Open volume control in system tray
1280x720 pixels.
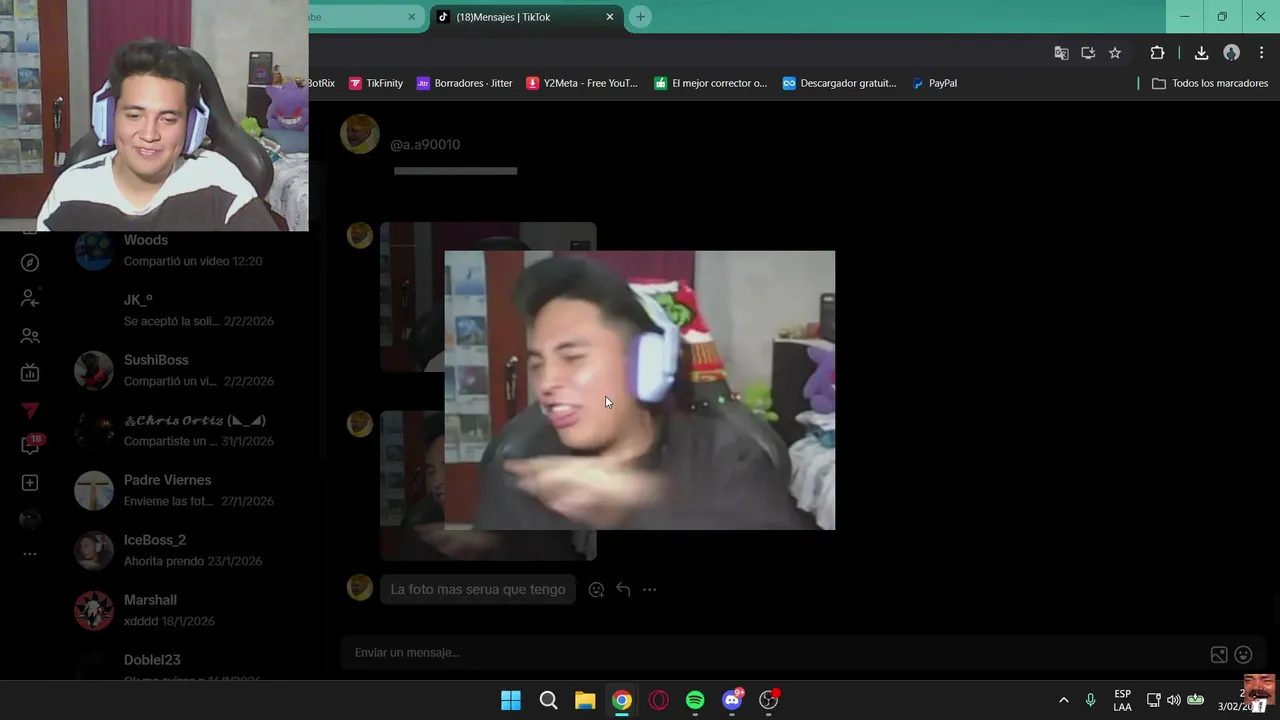(x=1174, y=700)
